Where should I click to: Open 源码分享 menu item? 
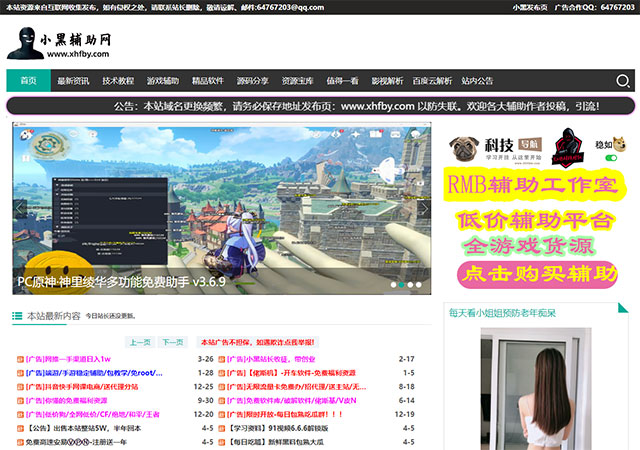tap(253, 81)
